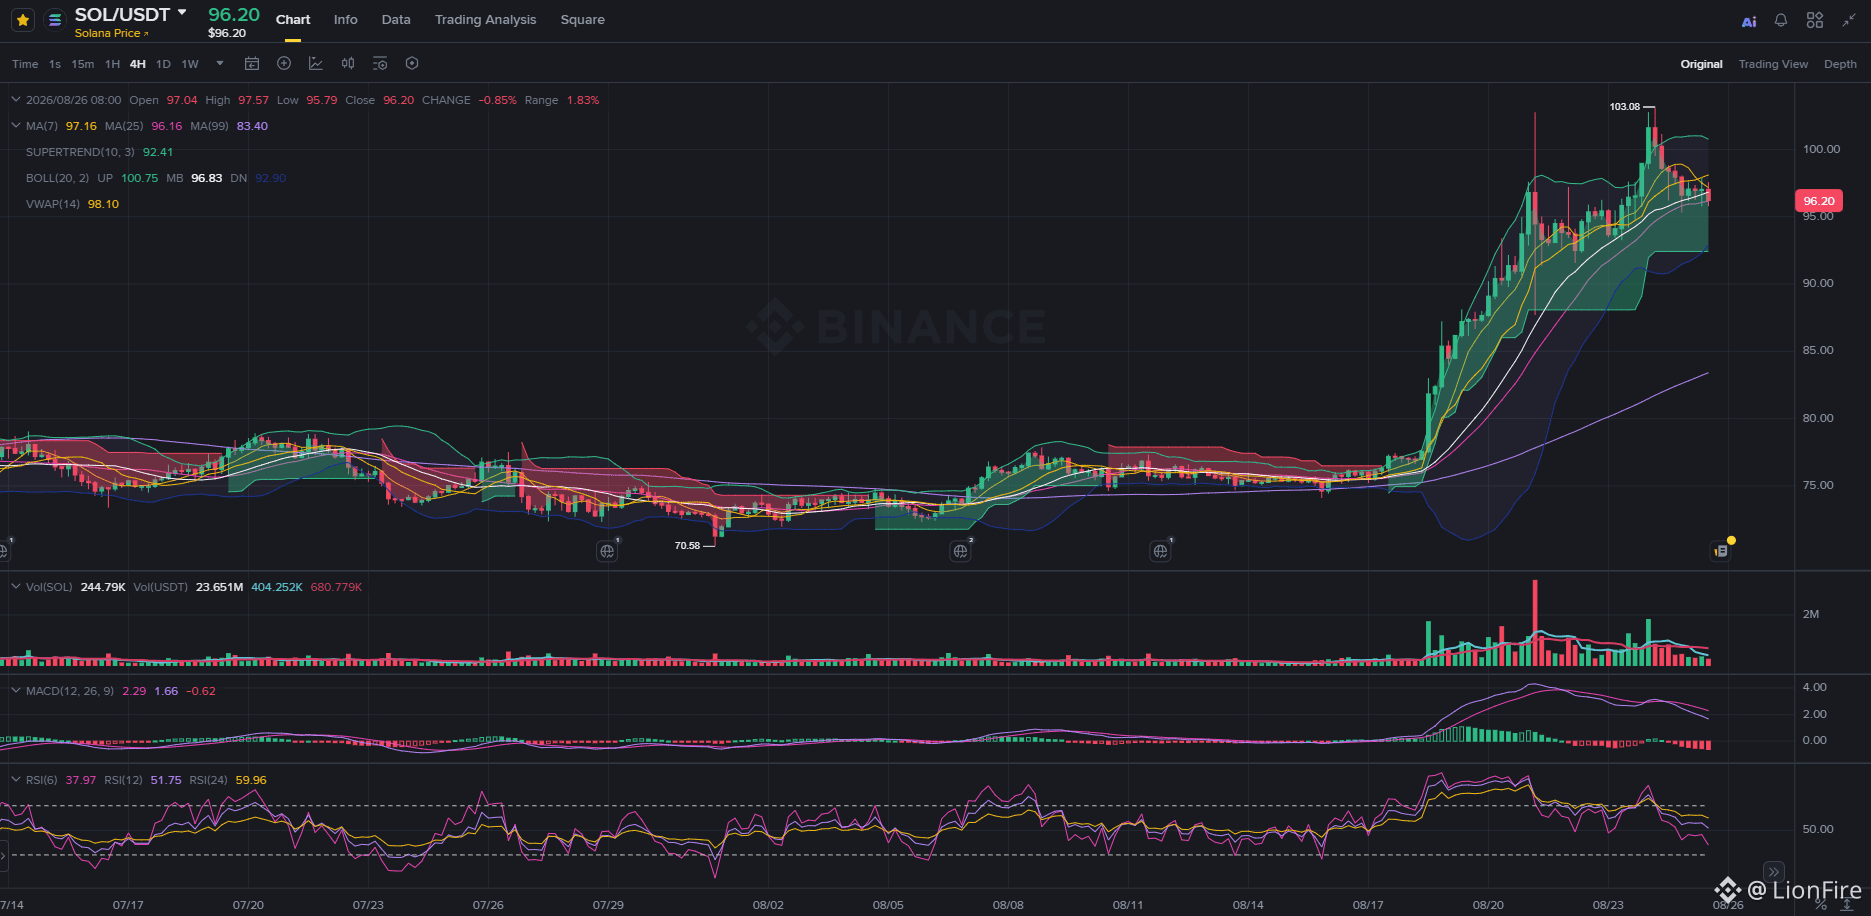Toggle the auto-scale vertical arrows icon
1871x916 pixels.
coord(1847,906)
